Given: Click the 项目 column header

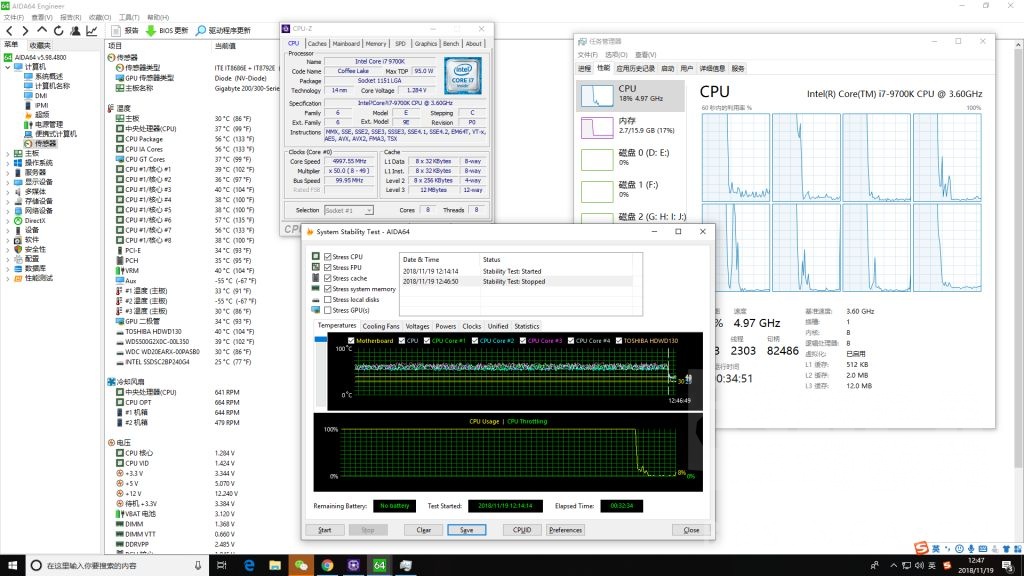Looking at the screenshot, I should (x=115, y=46).
